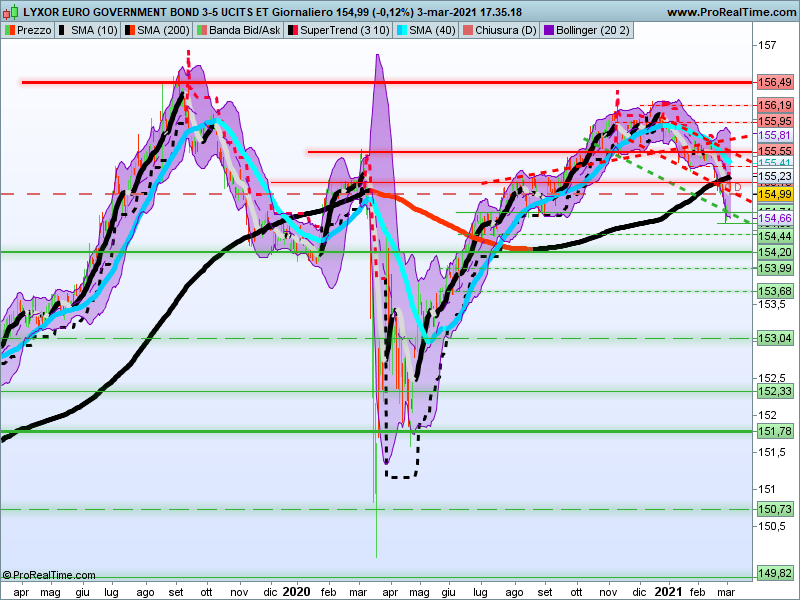
Task: Click the Prezzo indicator label
Action: [x=34, y=31]
